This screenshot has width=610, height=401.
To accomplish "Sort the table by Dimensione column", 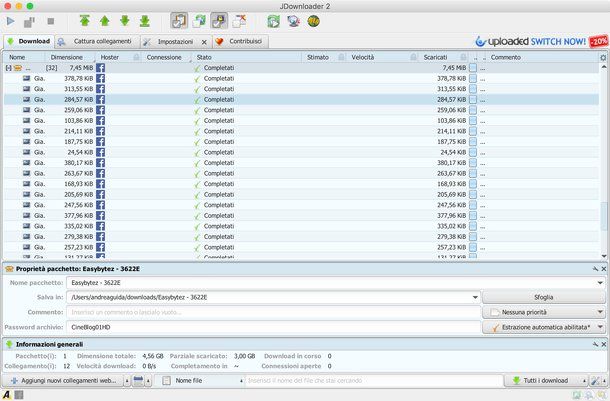I will tap(67, 57).
